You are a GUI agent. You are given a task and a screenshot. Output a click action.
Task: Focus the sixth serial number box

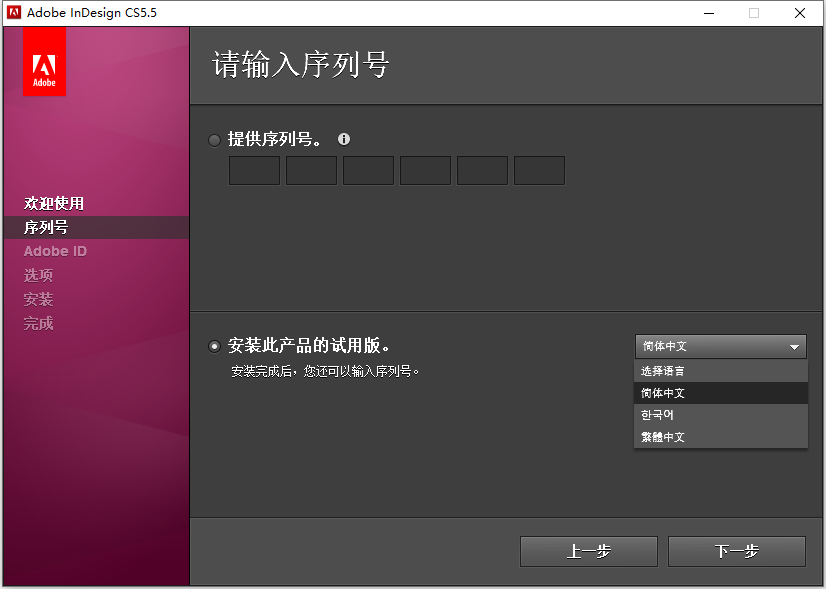pyautogui.click(x=539, y=170)
